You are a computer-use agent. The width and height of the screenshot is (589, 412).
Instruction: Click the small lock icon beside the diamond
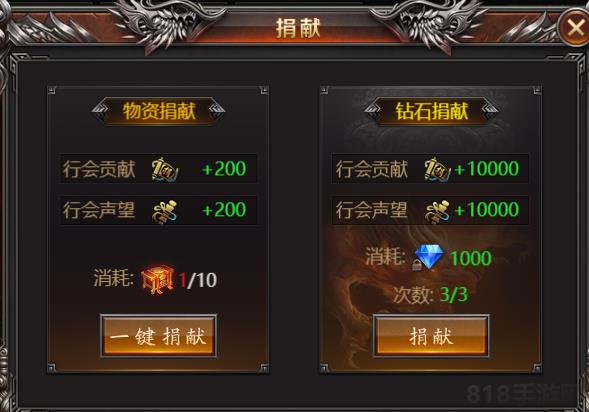click(x=417, y=265)
